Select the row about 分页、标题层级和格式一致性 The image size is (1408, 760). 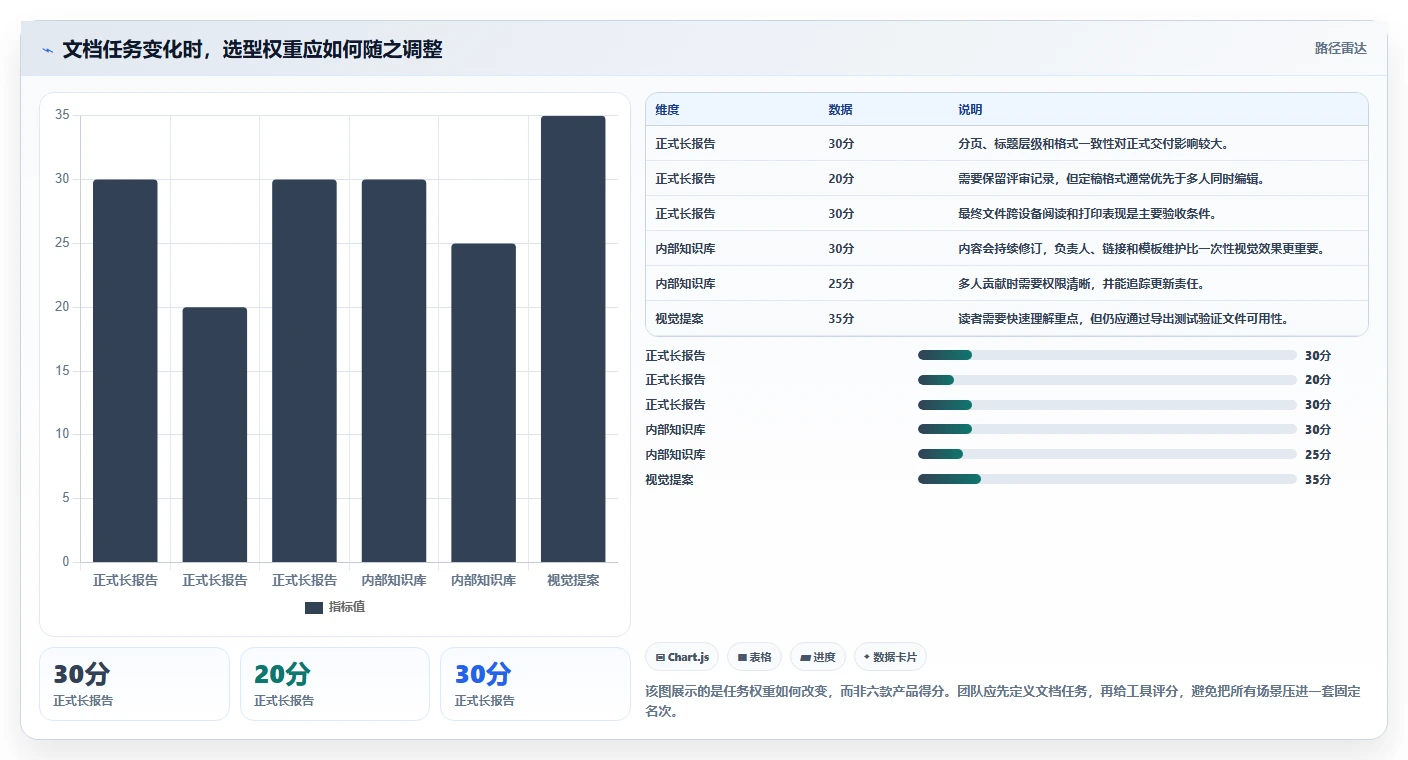pos(1006,144)
